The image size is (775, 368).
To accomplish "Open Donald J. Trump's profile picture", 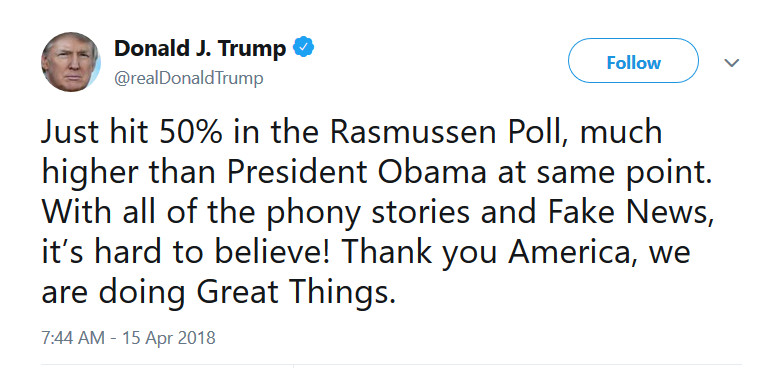I will 71,62.
